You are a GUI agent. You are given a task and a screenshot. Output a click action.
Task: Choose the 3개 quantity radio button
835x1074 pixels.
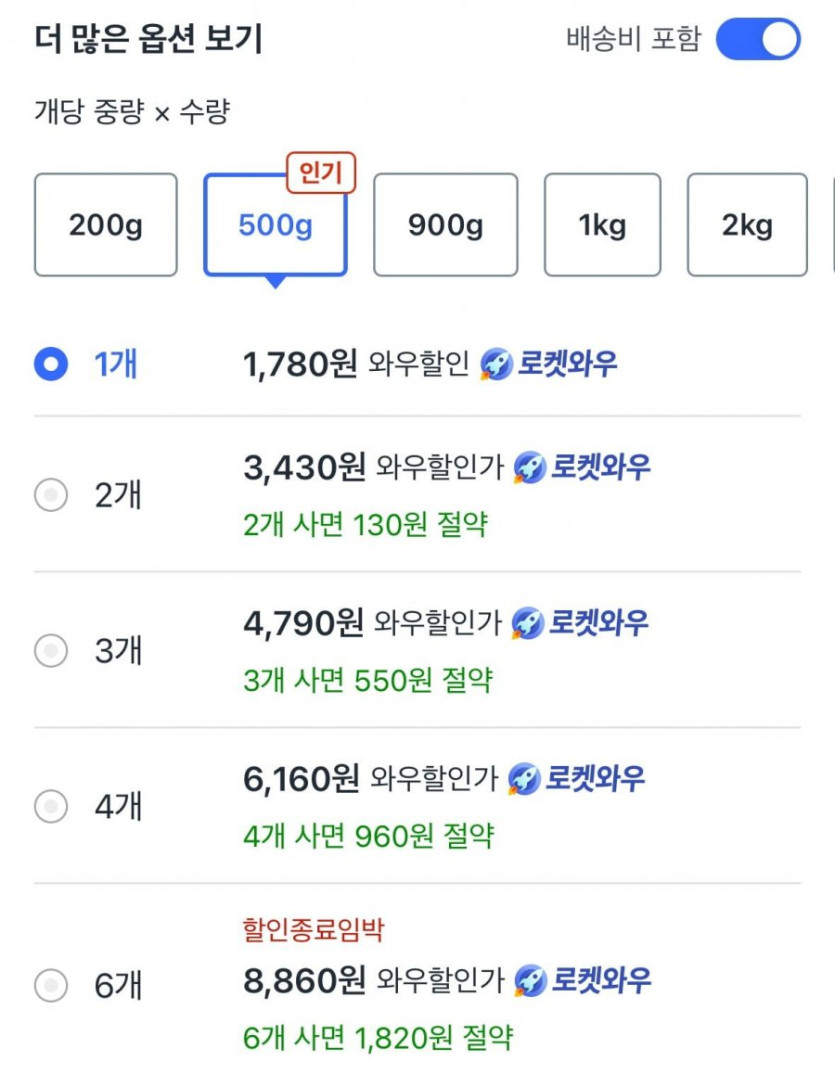[50, 651]
